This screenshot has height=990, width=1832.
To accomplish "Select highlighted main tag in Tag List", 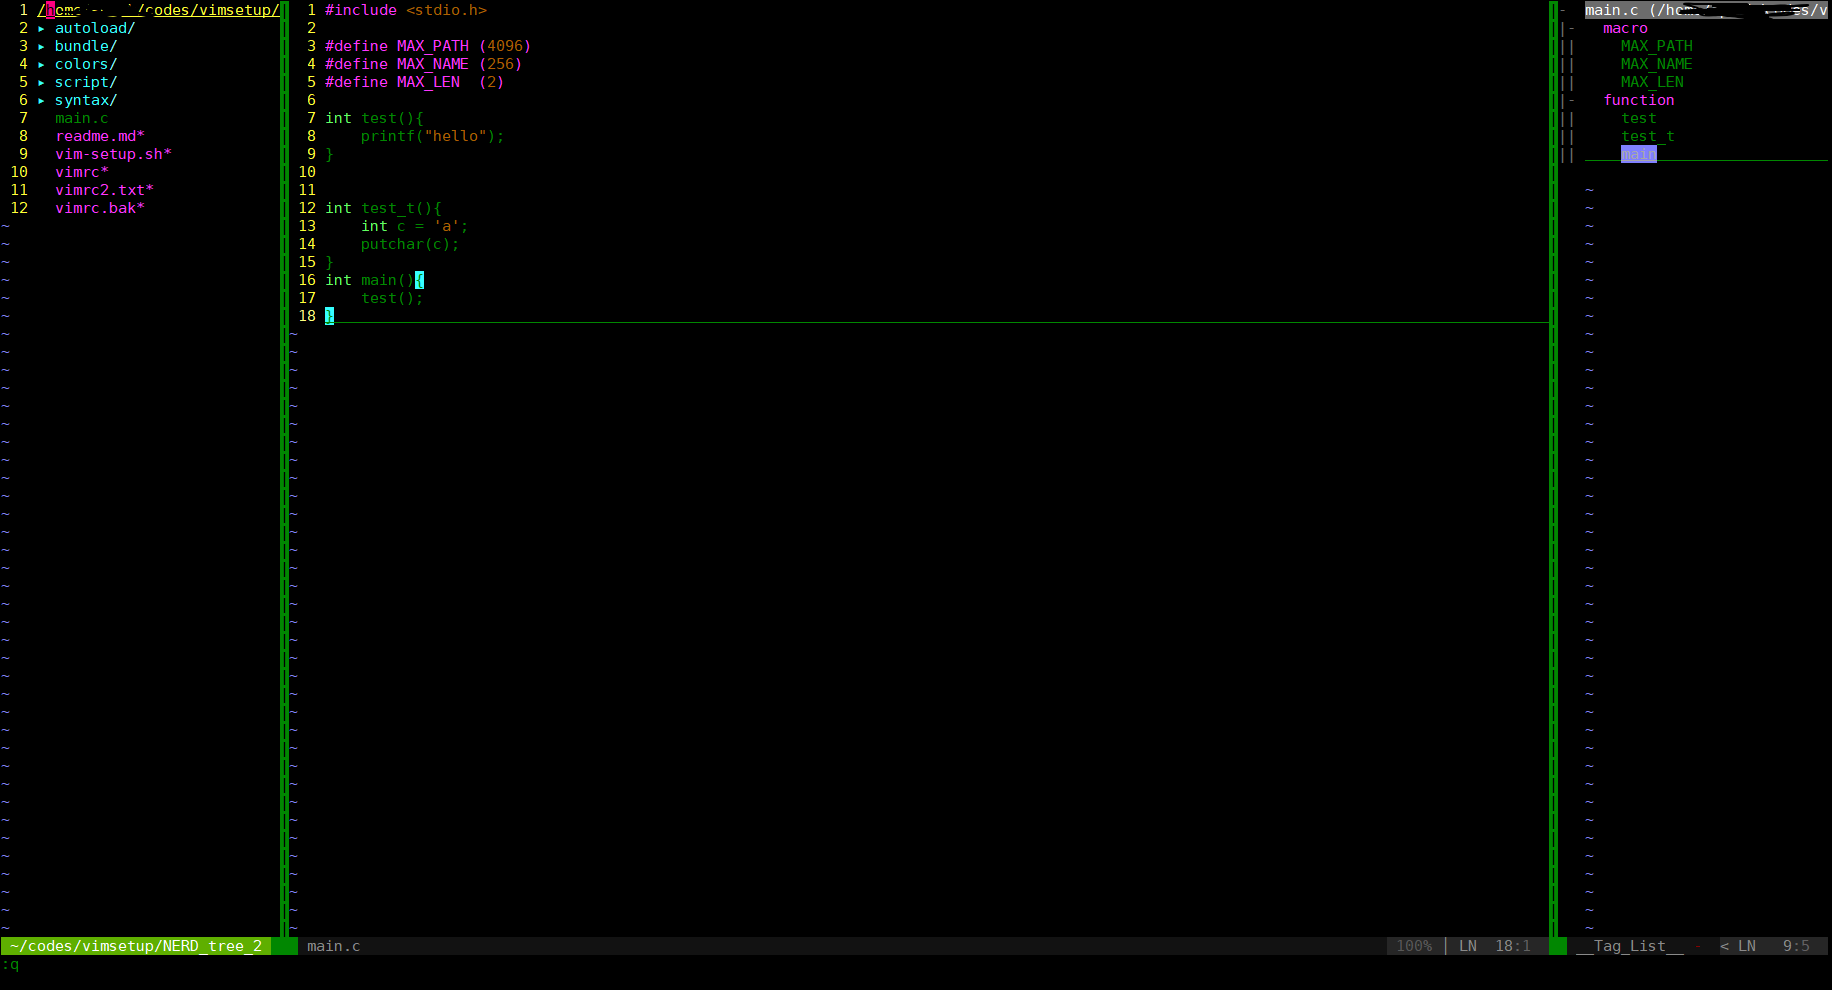I will (x=1638, y=154).
